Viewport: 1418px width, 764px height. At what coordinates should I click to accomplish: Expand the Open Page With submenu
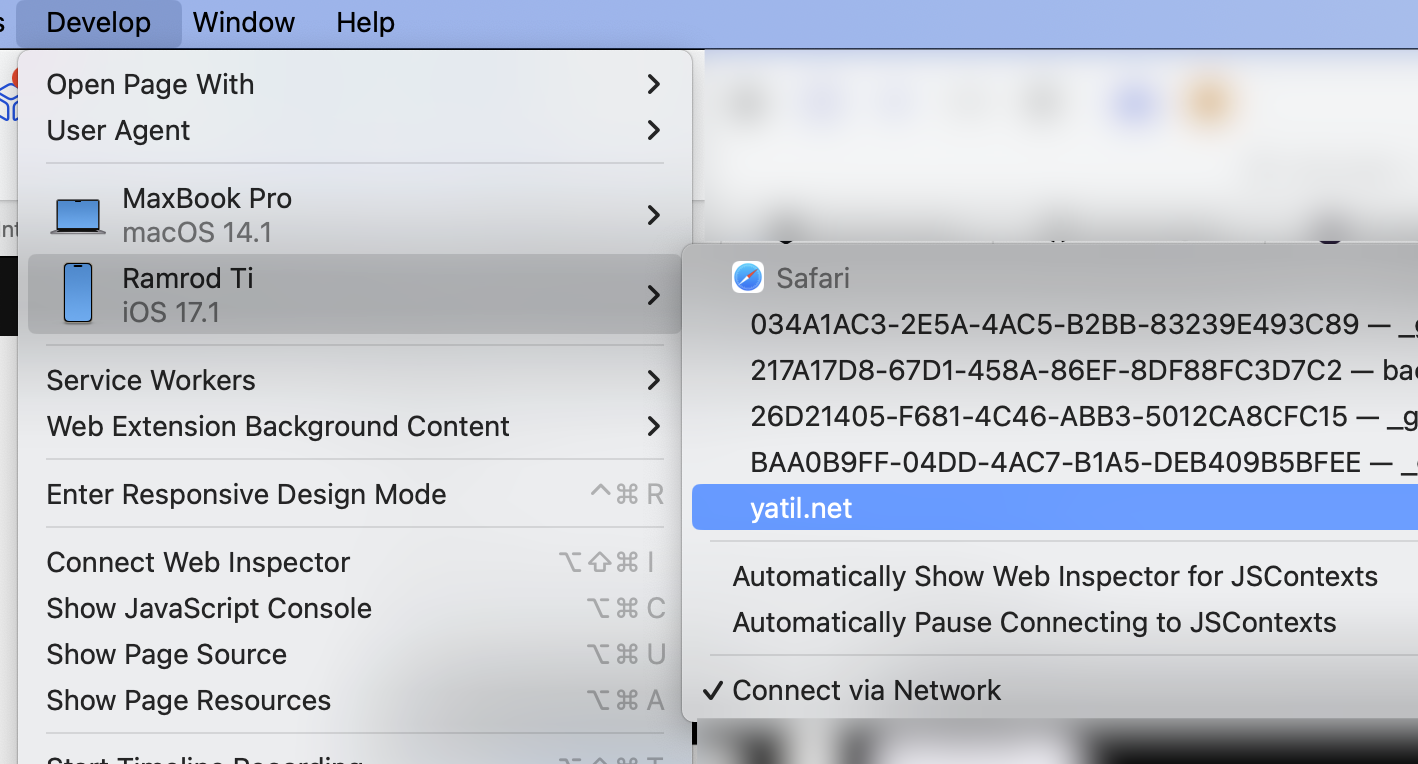(x=150, y=84)
